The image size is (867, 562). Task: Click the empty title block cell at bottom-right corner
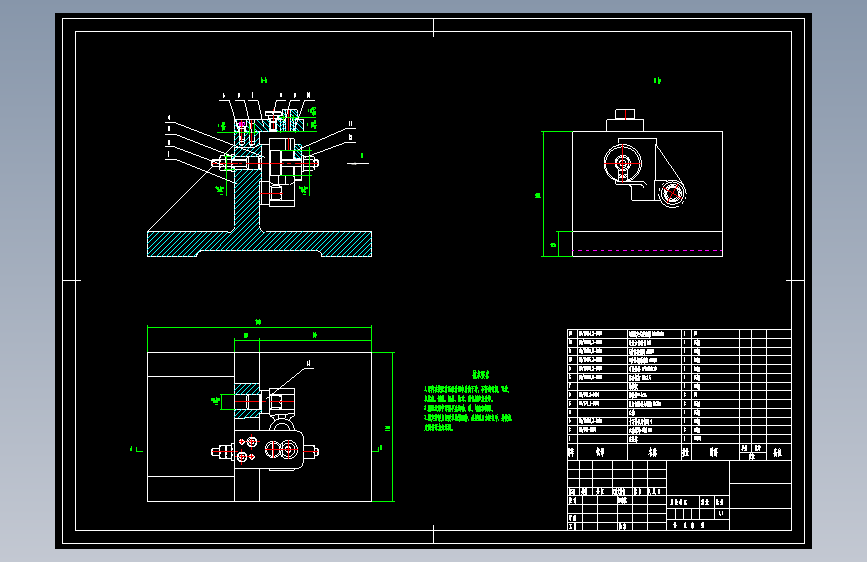point(760,519)
